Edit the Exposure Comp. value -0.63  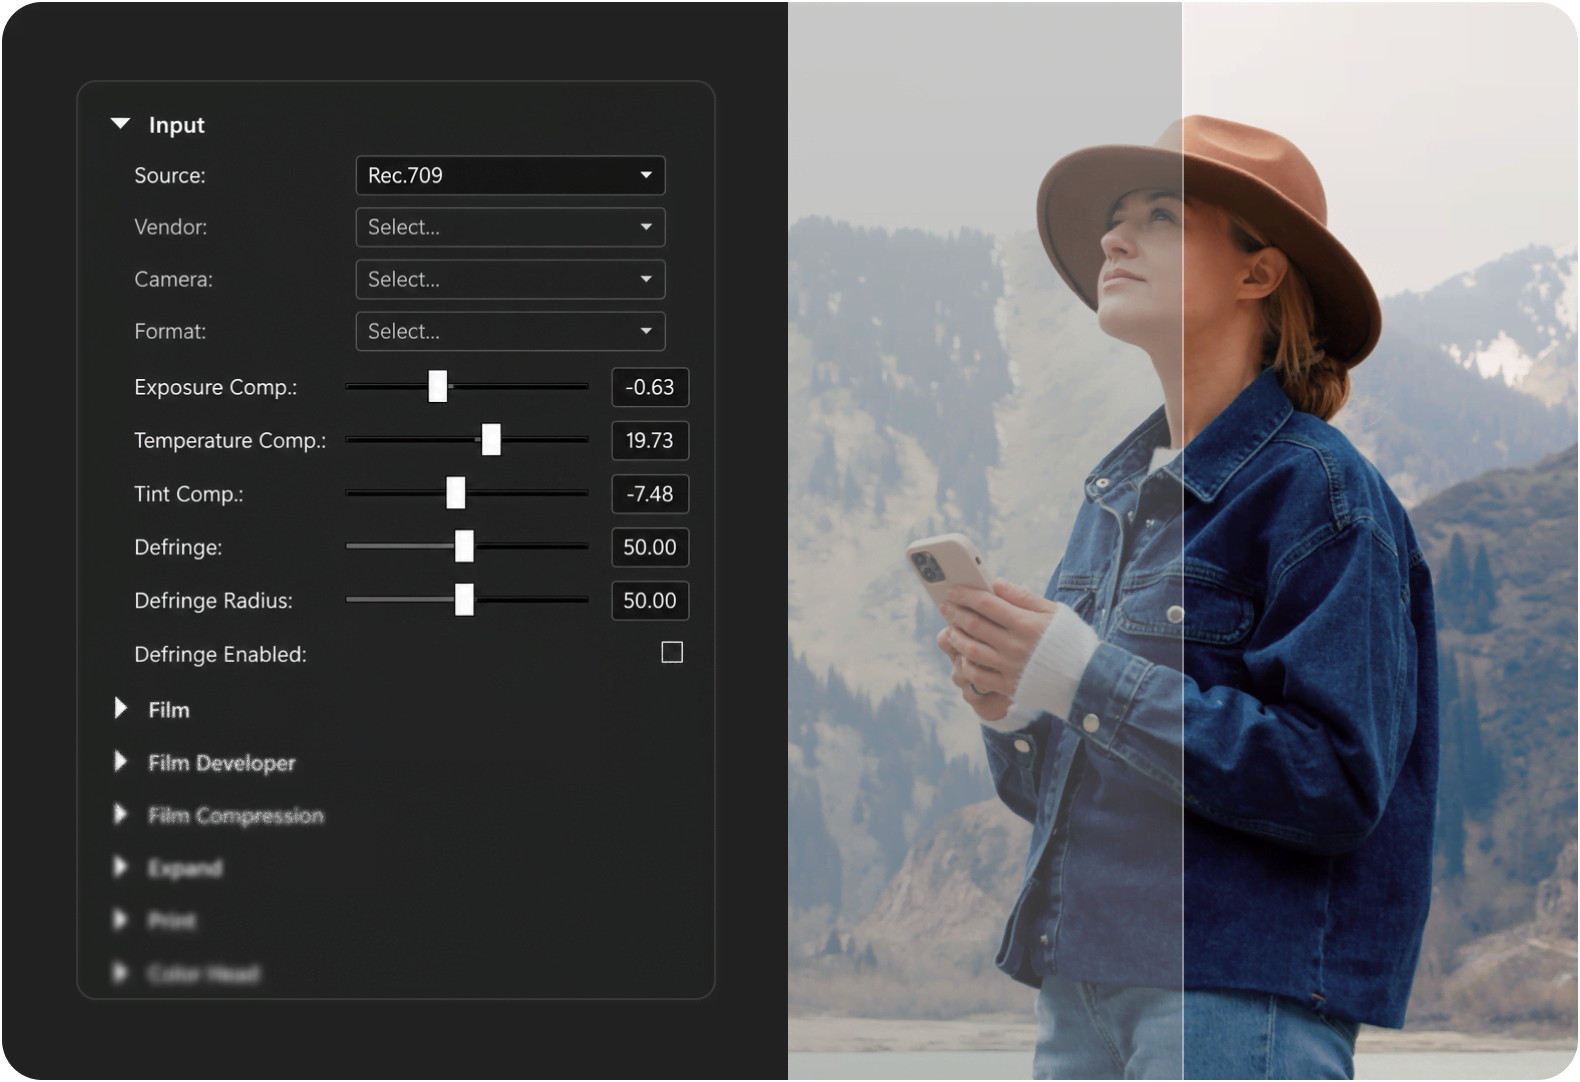pyautogui.click(x=650, y=387)
